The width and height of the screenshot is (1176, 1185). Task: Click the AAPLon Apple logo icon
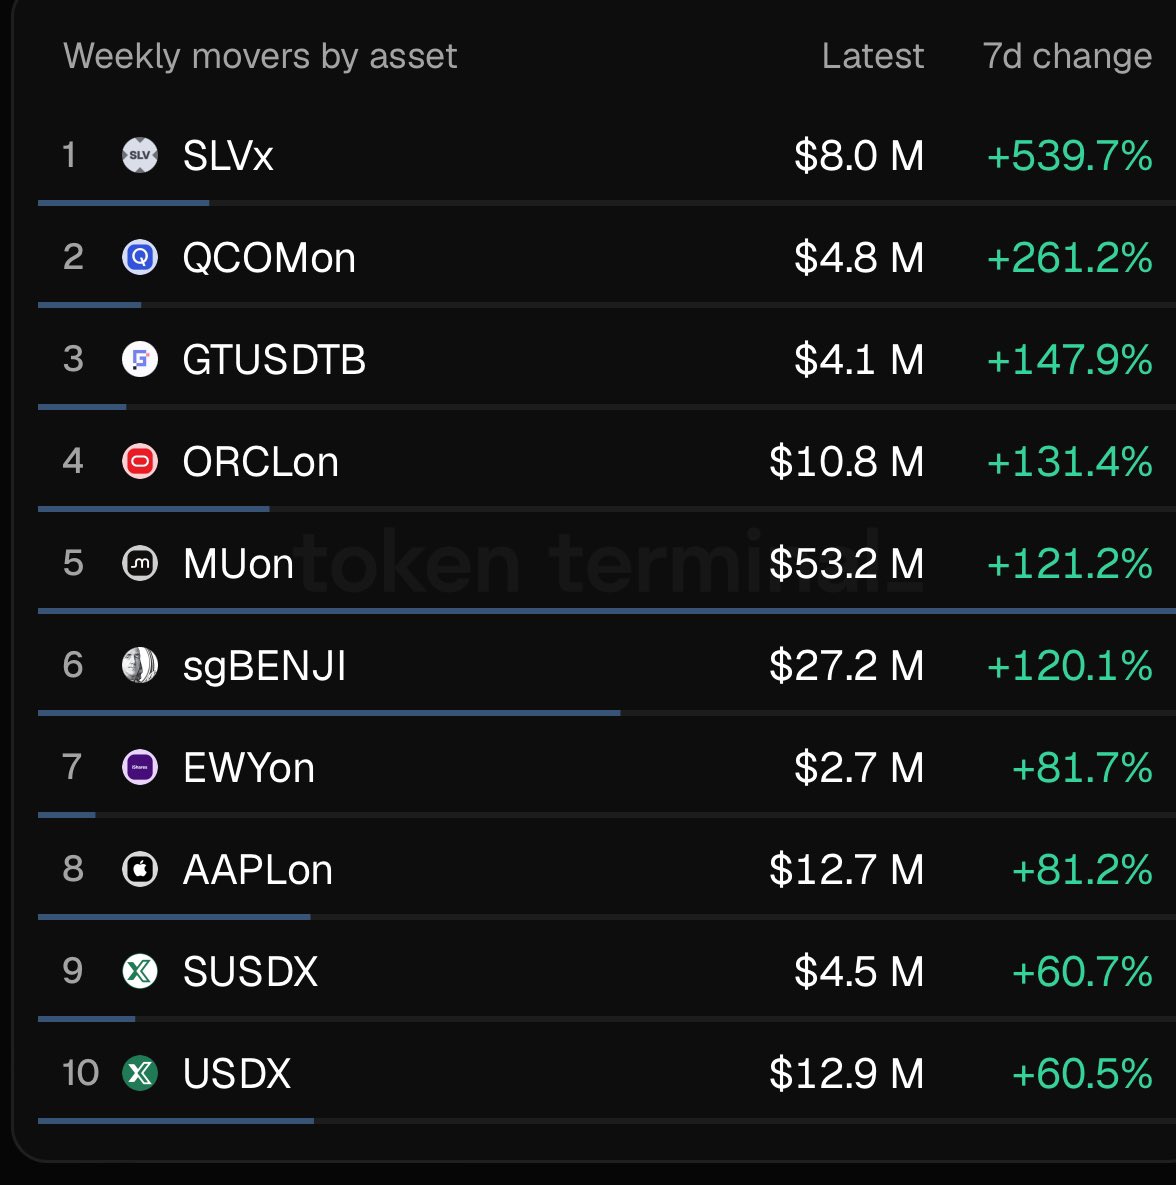tap(140, 869)
